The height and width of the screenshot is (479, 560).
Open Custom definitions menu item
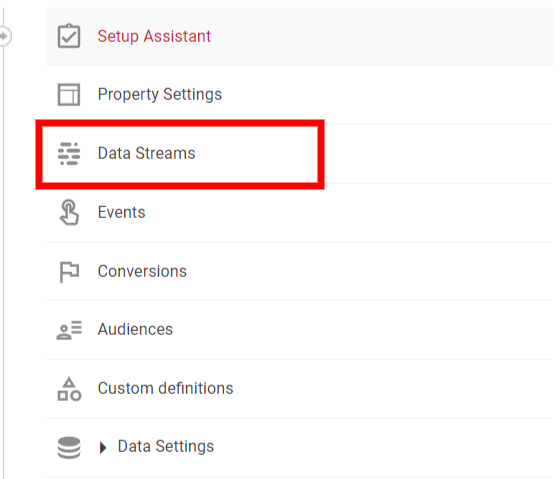coord(299,389)
